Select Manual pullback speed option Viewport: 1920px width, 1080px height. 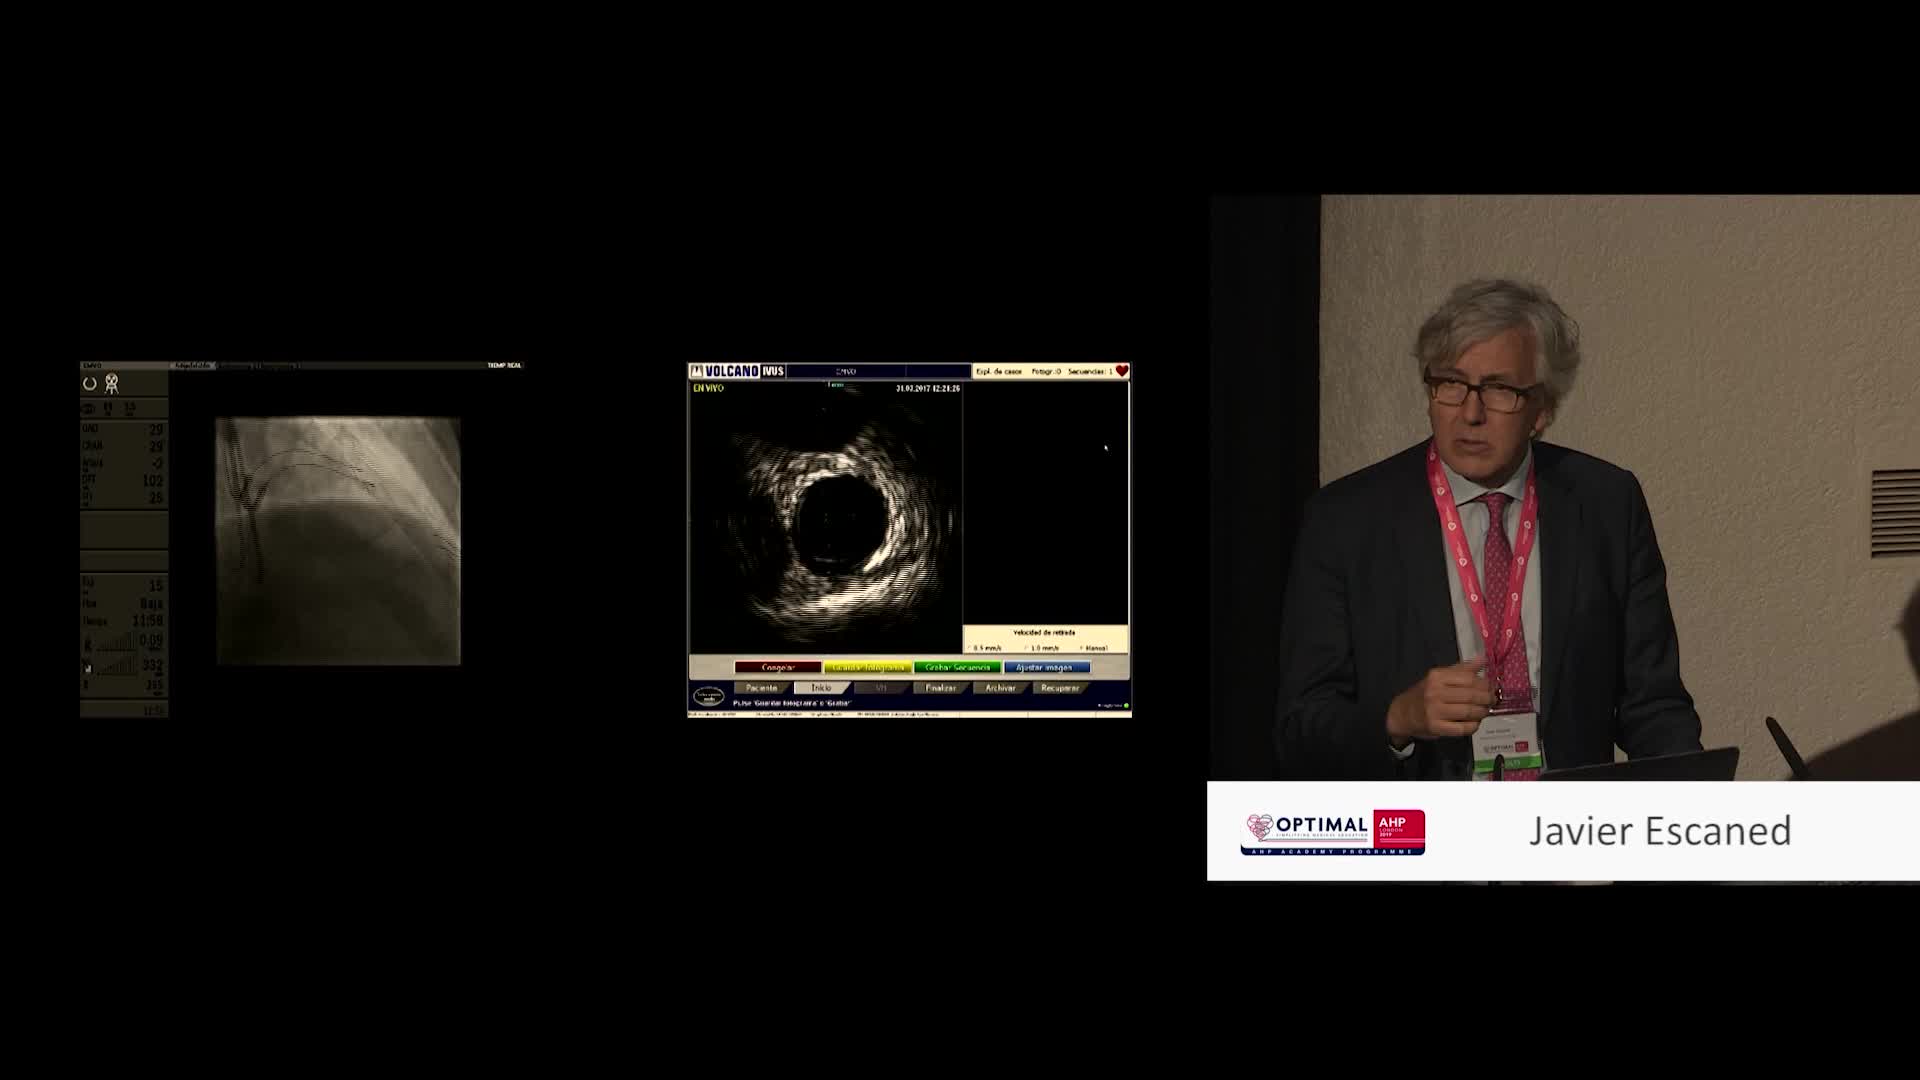pyautogui.click(x=1095, y=648)
